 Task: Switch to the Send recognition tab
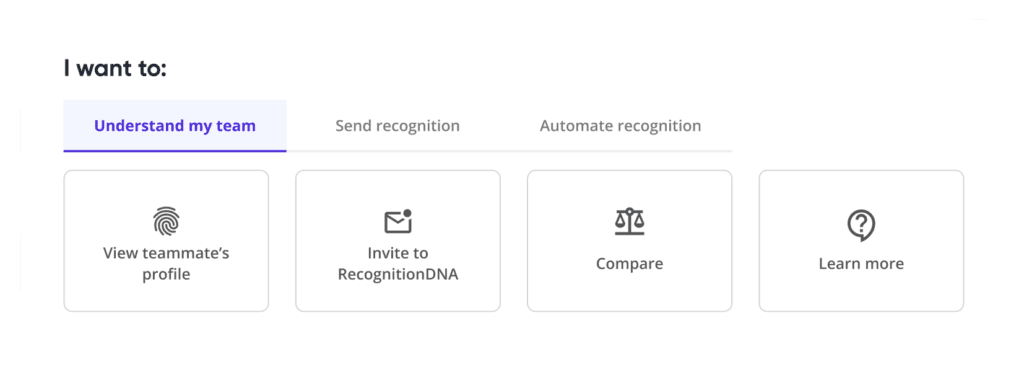click(398, 125)
